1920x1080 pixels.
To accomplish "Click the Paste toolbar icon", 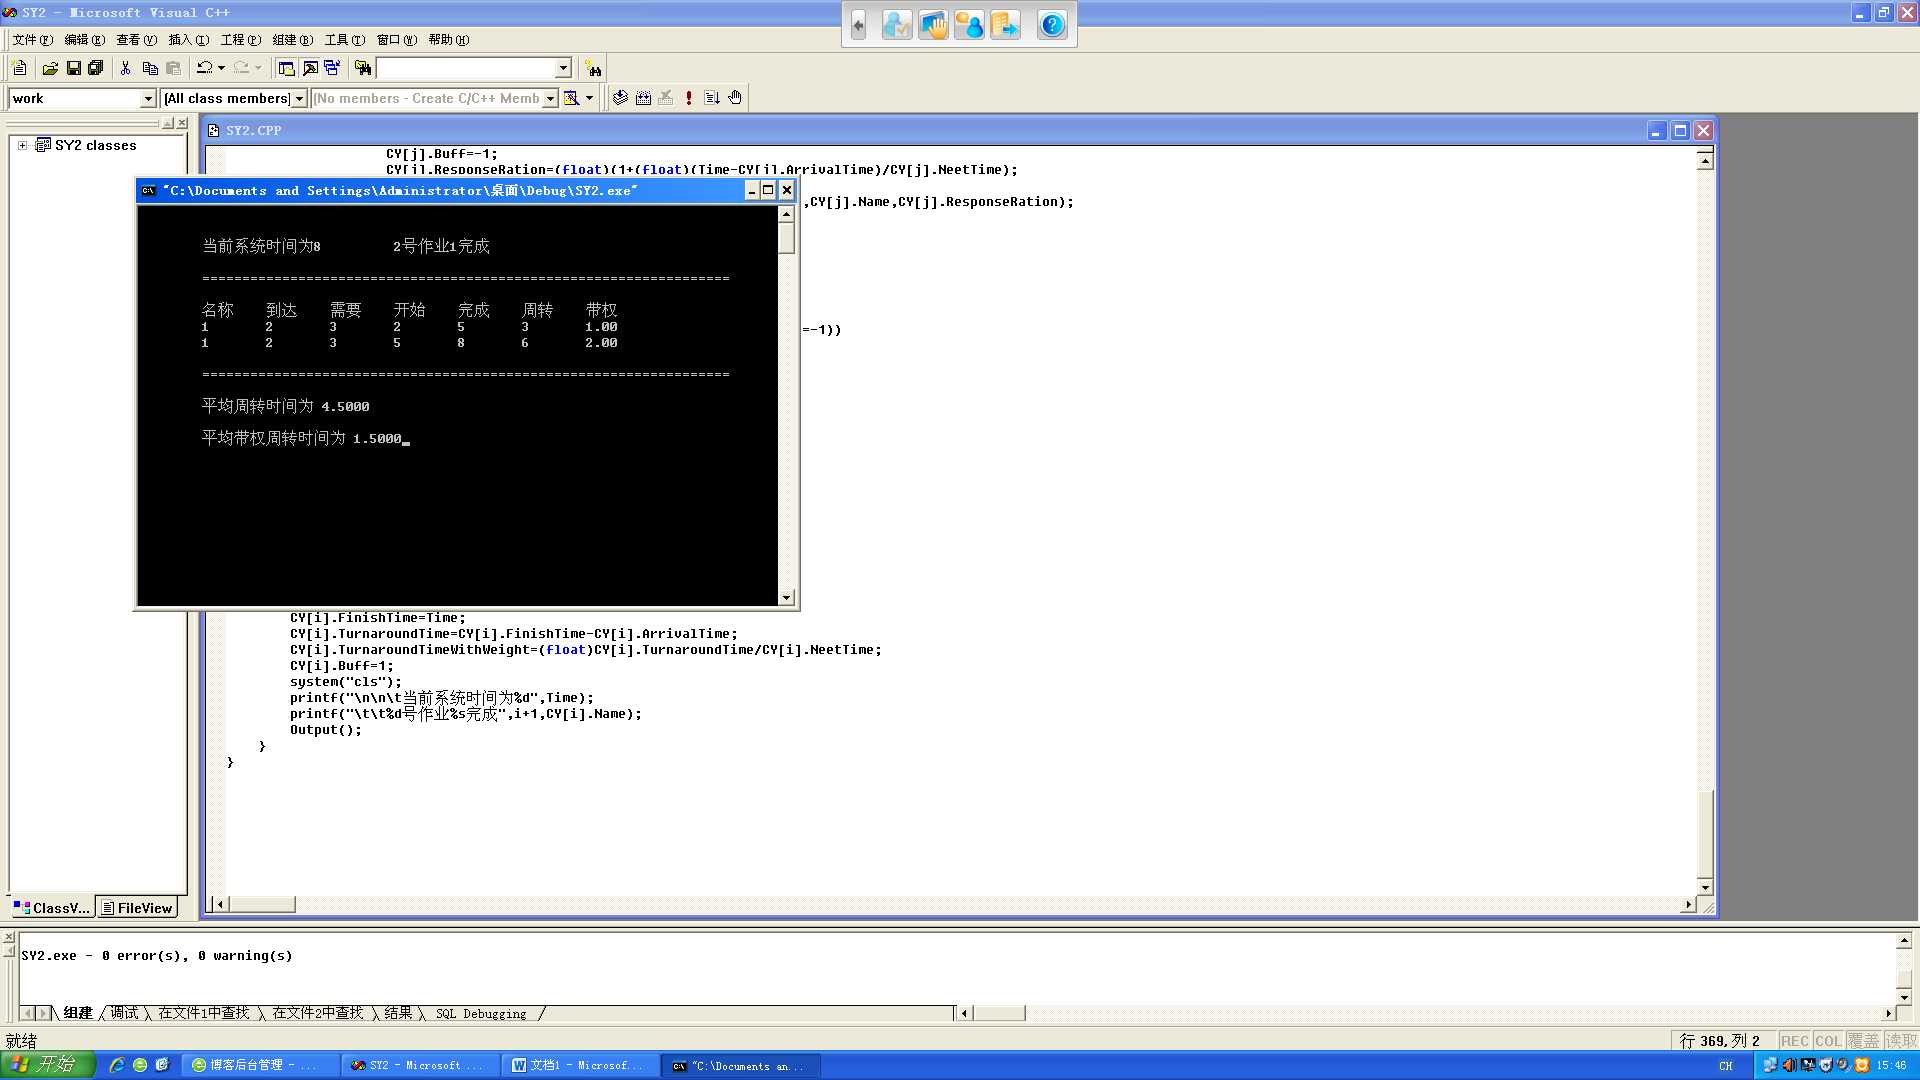I will click(173, 68).
